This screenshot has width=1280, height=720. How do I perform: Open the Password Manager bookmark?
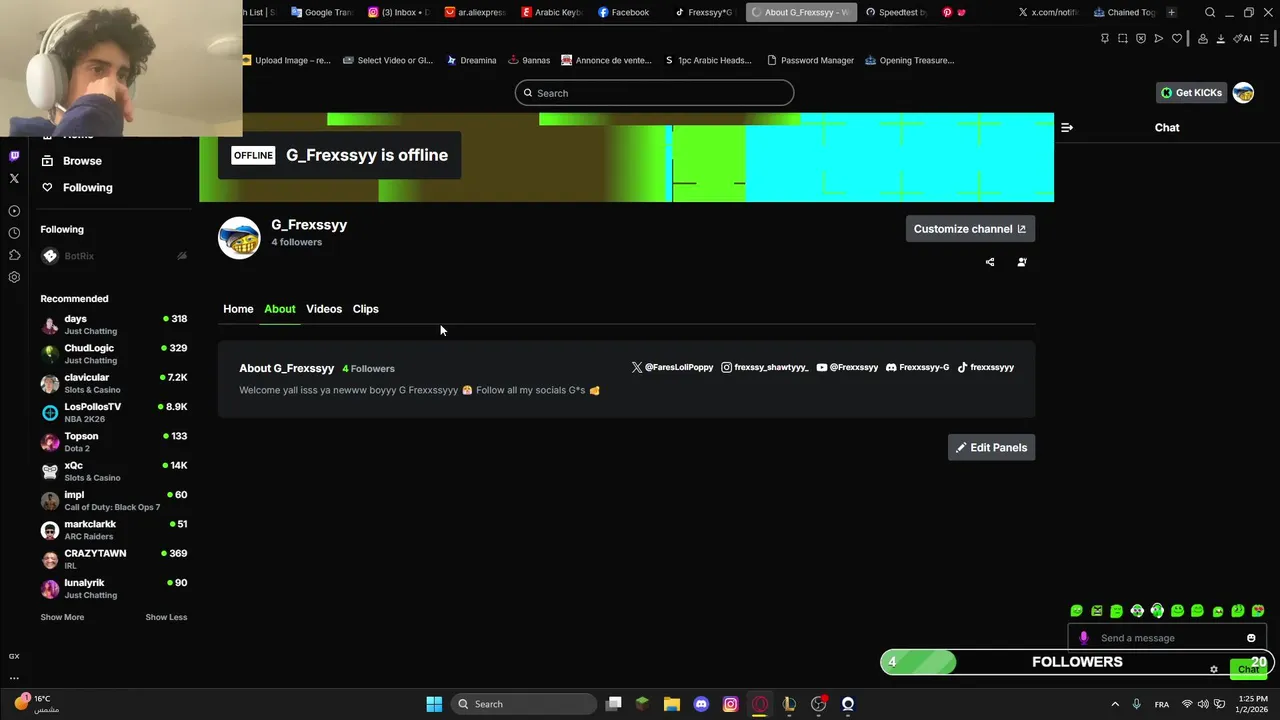810,60
